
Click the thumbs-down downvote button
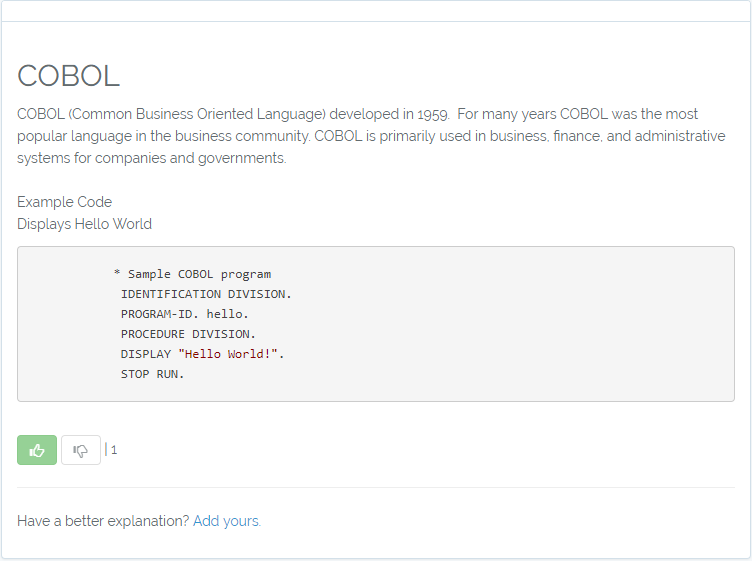[81, 450]
